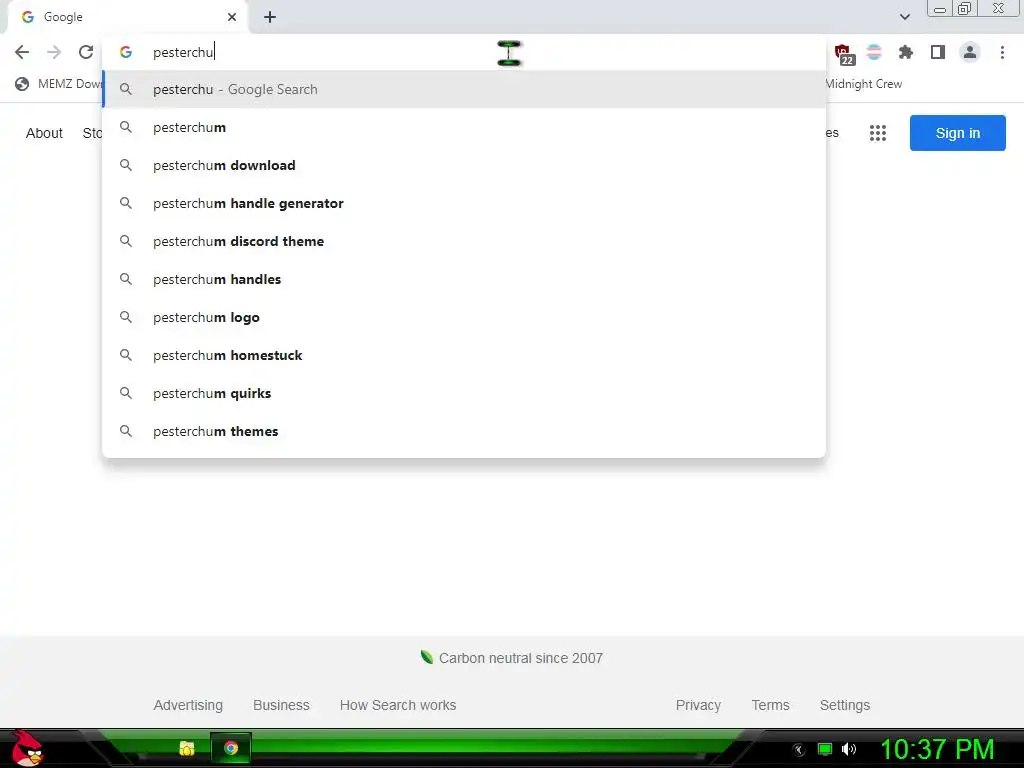The height and width of the screenshot is (768, 1024).
Task: Open the Chrome three-dot menu
Action: pos(1002,52)
